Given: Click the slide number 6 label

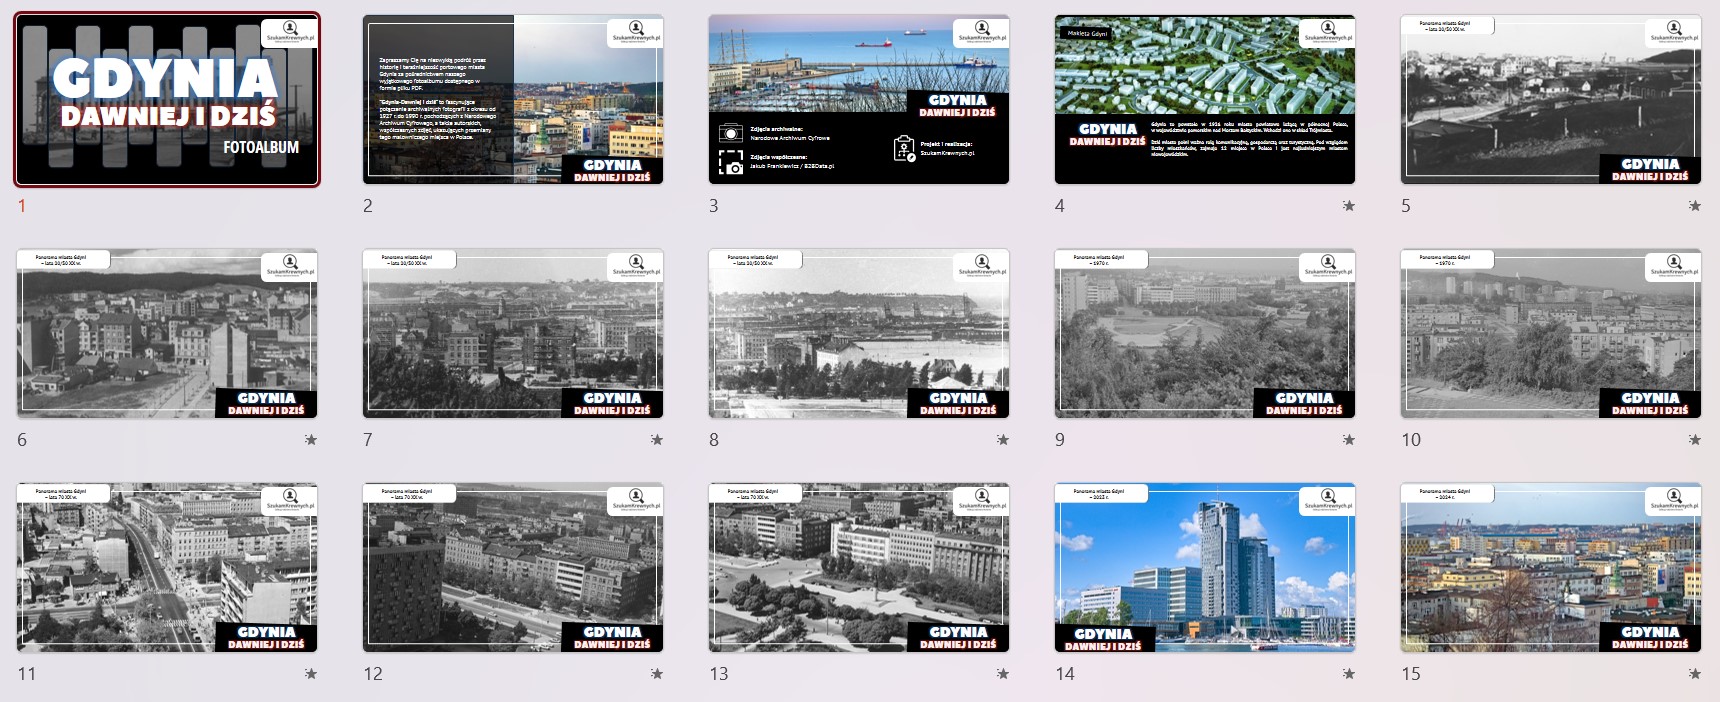Looking at the screenshot, I should click(22, 440).
